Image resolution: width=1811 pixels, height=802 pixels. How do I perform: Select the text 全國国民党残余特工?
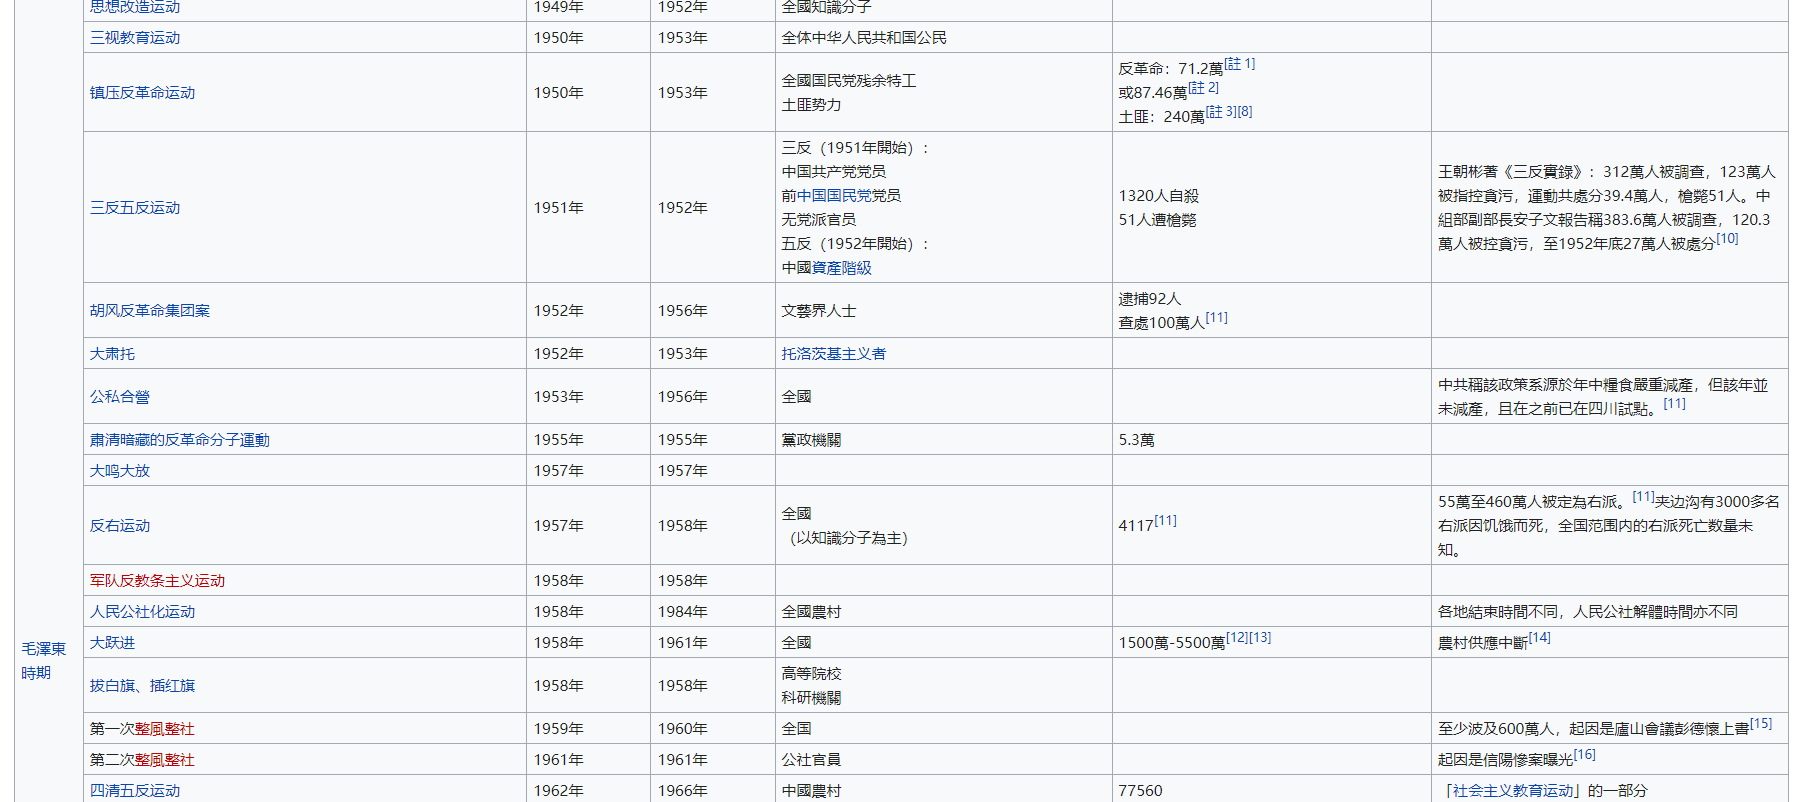click(849, 81)
